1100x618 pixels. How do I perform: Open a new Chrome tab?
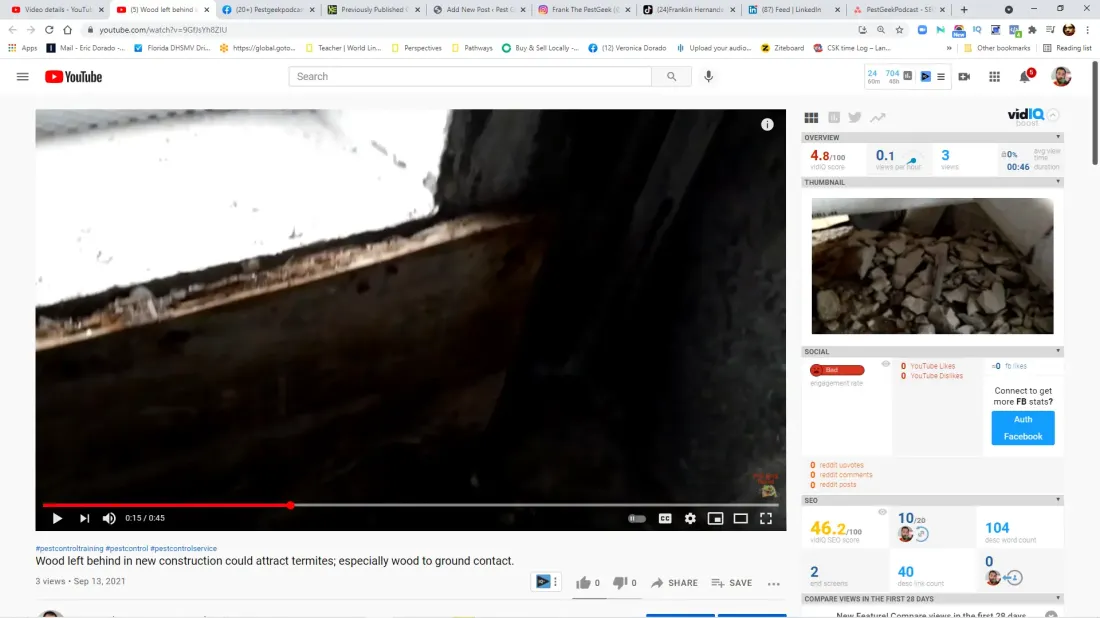964,10
